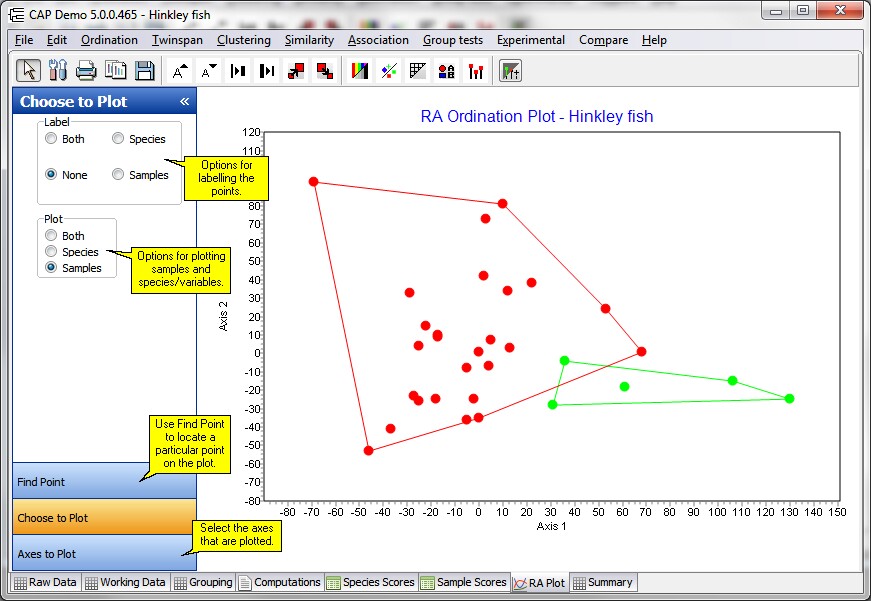Open the Experimental menu
The height and width of the screenshot is (601, 871).
(x=530, y=40)
